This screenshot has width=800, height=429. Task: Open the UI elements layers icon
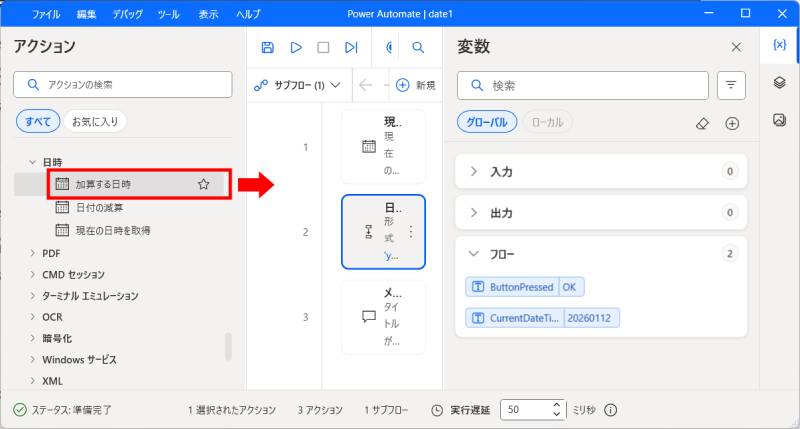(779, 82)
